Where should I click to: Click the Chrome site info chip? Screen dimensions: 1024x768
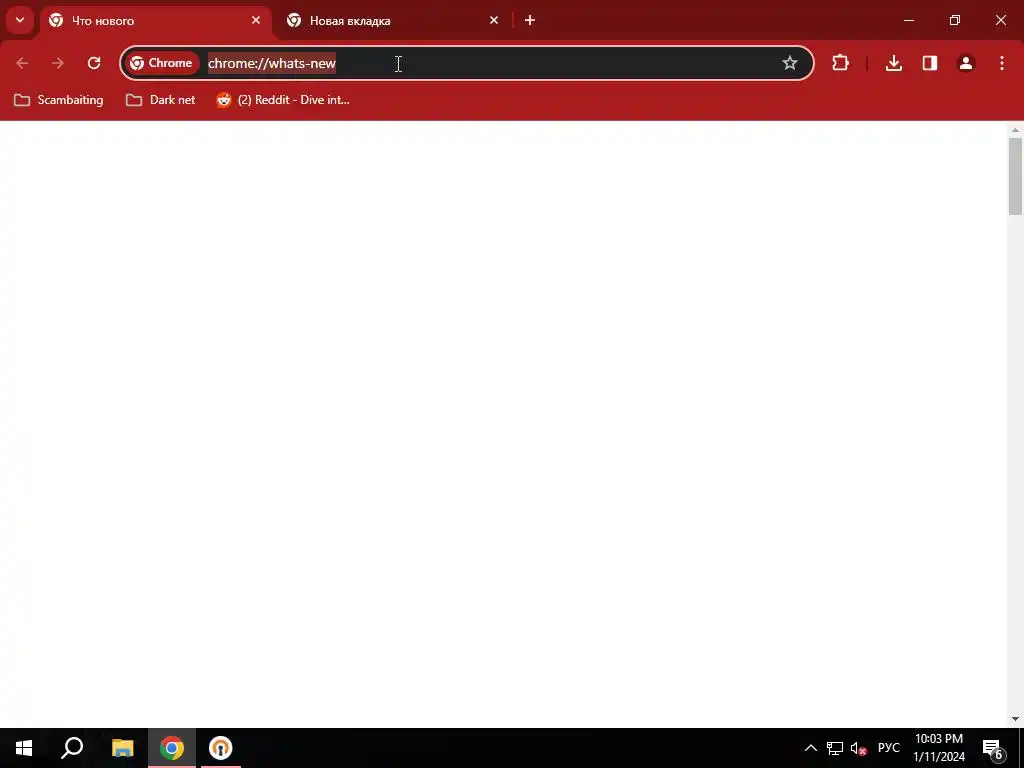click(x=162, y=63)
